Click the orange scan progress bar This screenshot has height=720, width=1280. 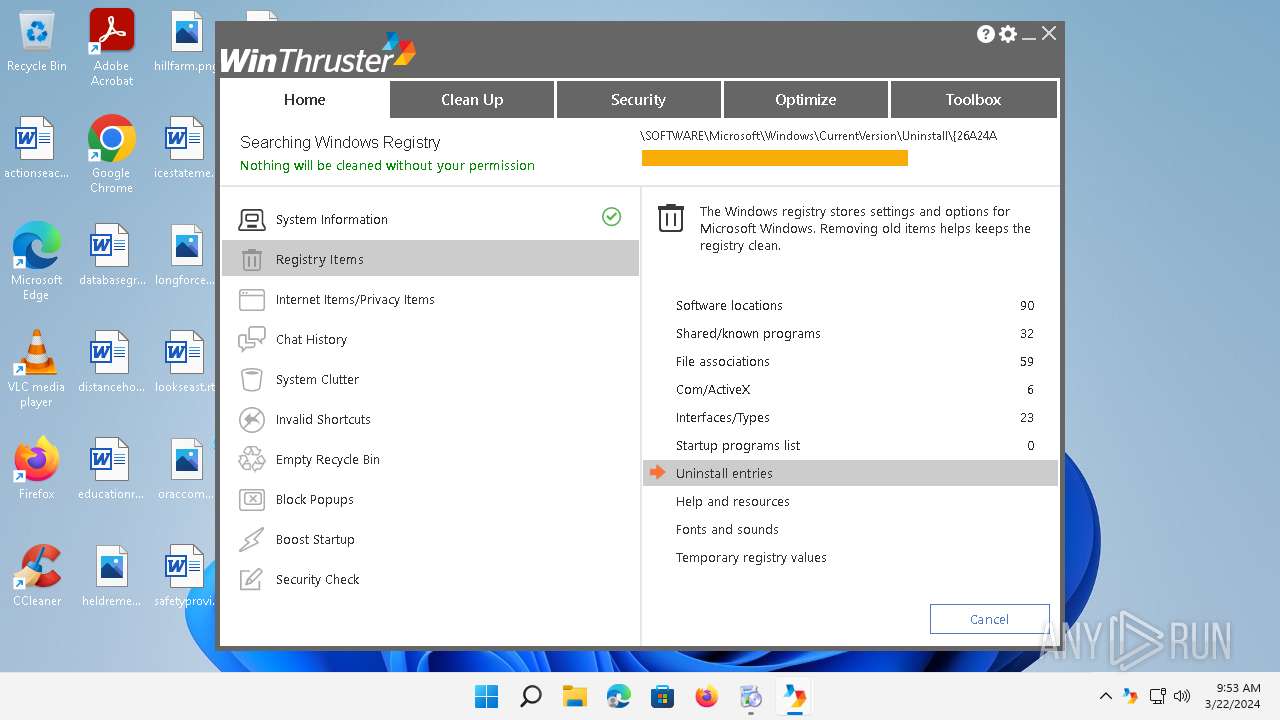pos(775,158)
